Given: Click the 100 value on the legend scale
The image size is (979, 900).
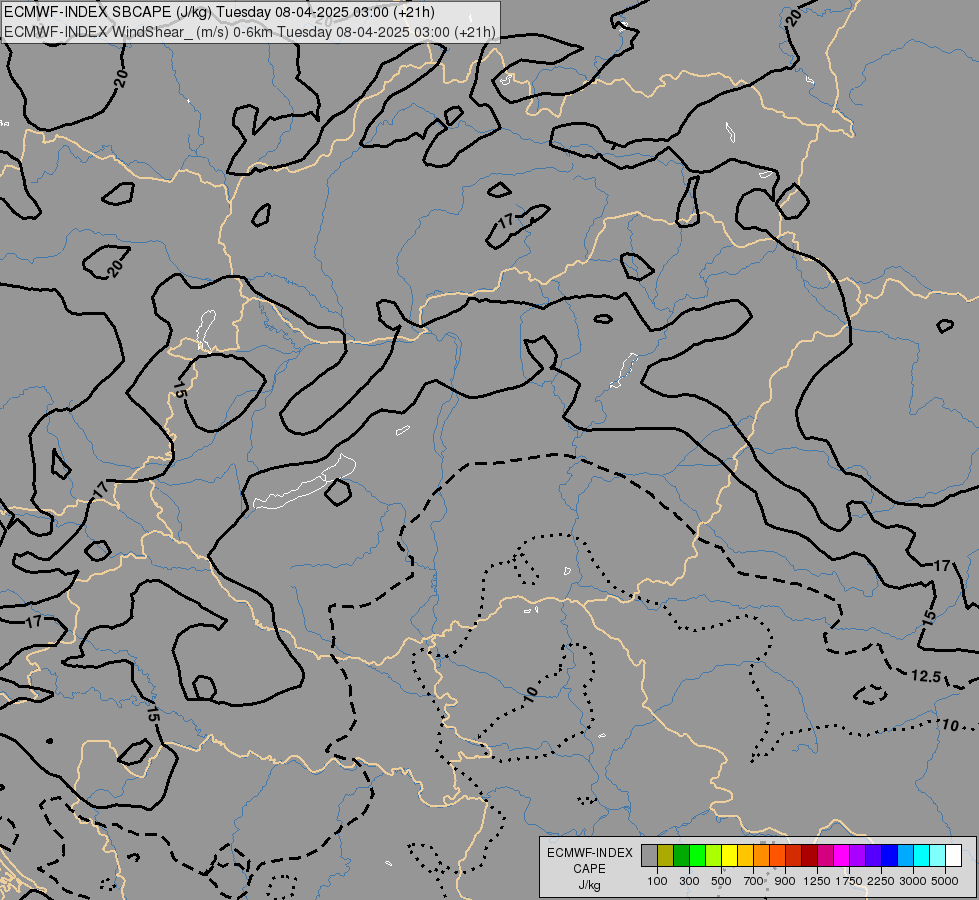Looking at the screenshot, I should click(657, 881).
